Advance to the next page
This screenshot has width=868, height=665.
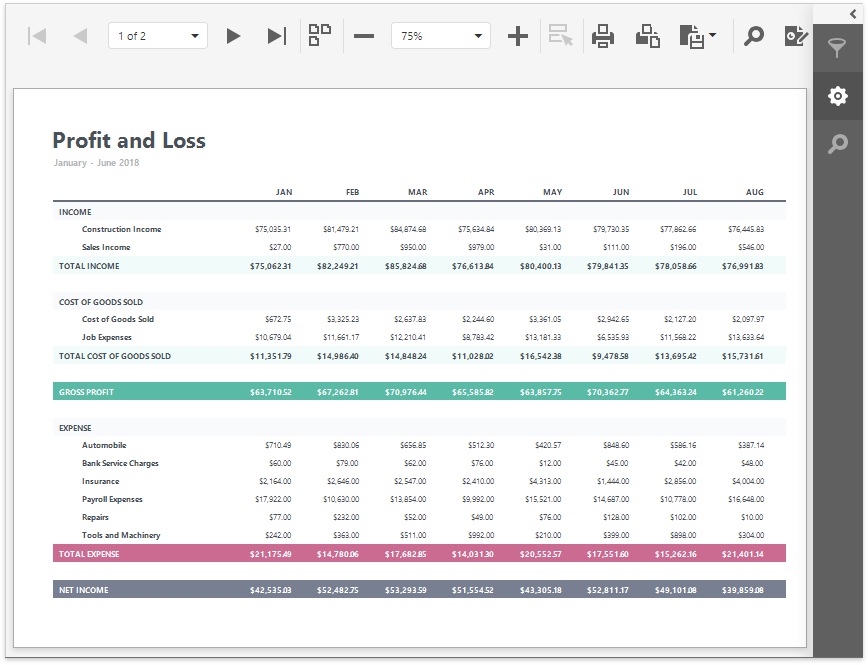(x=233, y=36)
